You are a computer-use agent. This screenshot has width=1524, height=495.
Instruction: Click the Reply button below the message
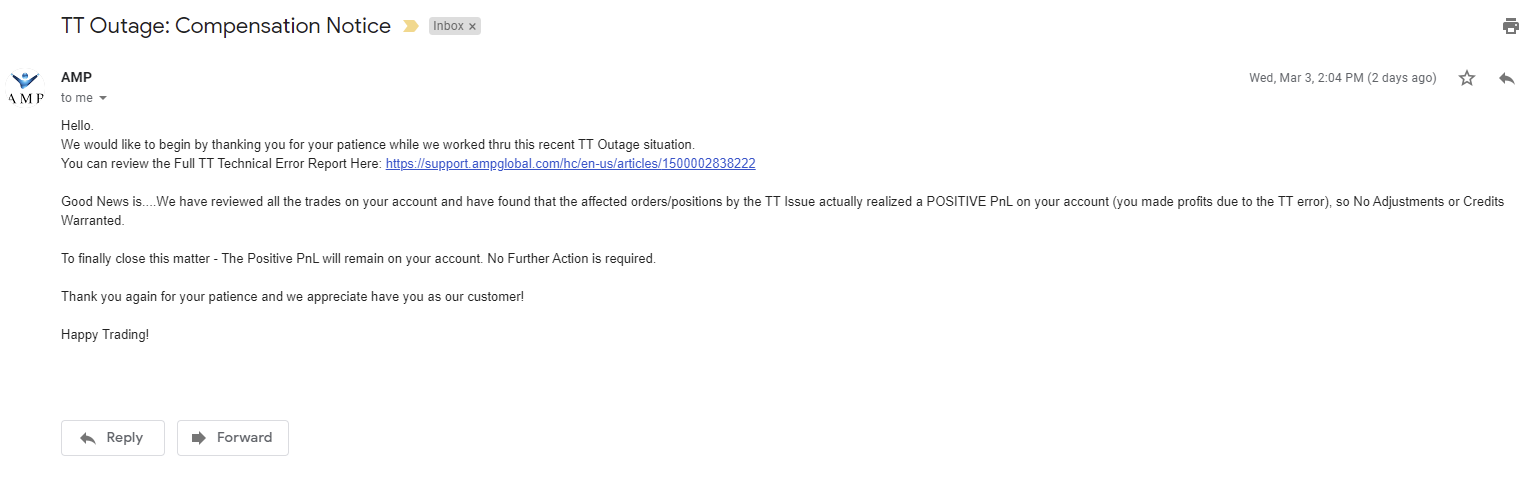tap(113, 438)
